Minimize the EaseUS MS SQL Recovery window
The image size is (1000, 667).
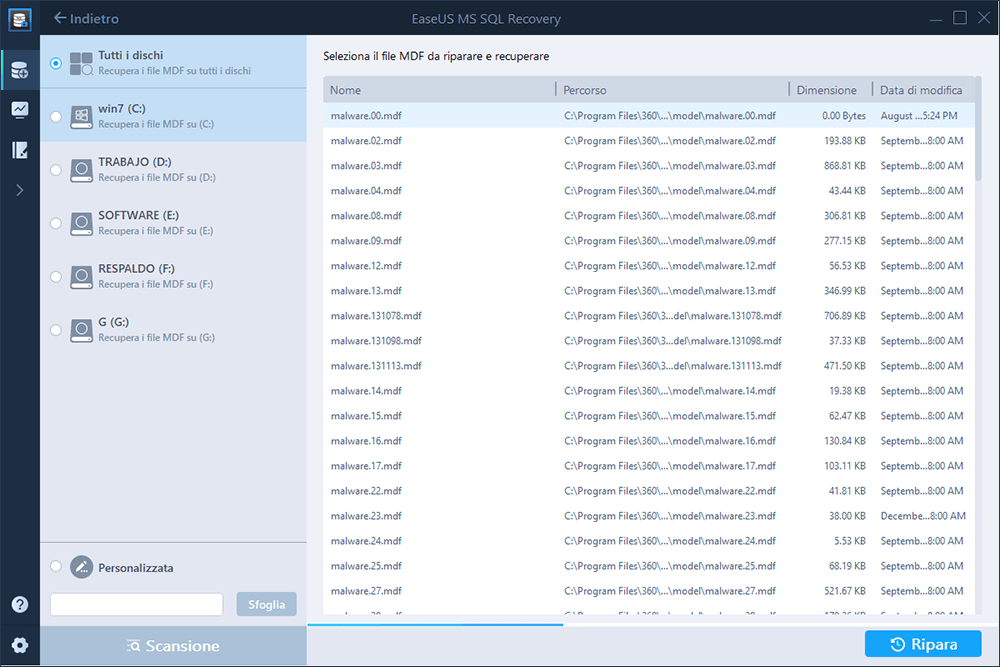[x=936, y=19]
